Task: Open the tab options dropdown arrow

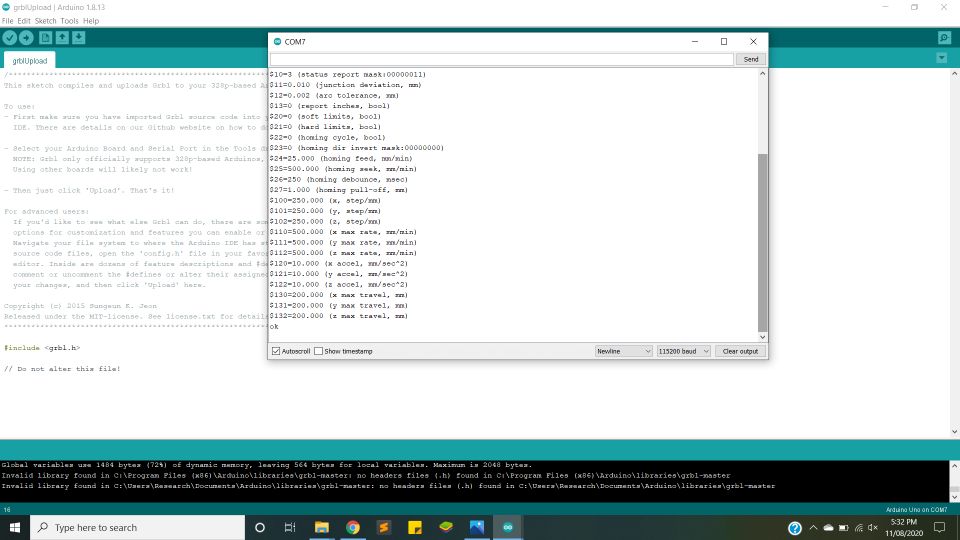Action: [x=942, y=58]
